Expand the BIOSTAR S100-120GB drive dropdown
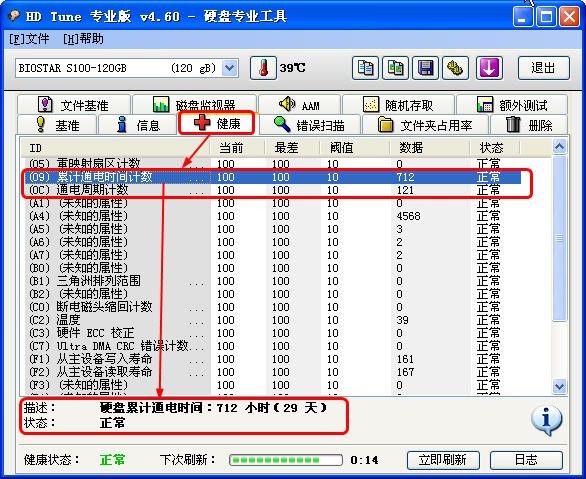This screenshot has height=479, width=586. tap(229, 68)
